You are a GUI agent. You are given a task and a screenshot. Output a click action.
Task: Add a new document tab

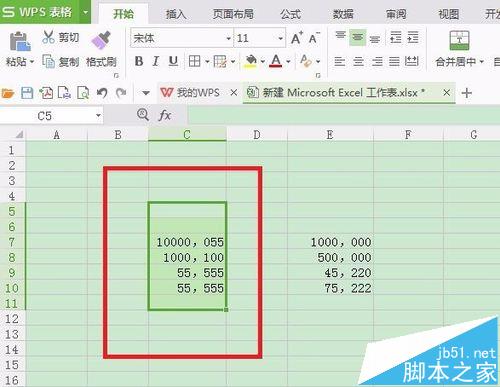[x=467, y=93]
